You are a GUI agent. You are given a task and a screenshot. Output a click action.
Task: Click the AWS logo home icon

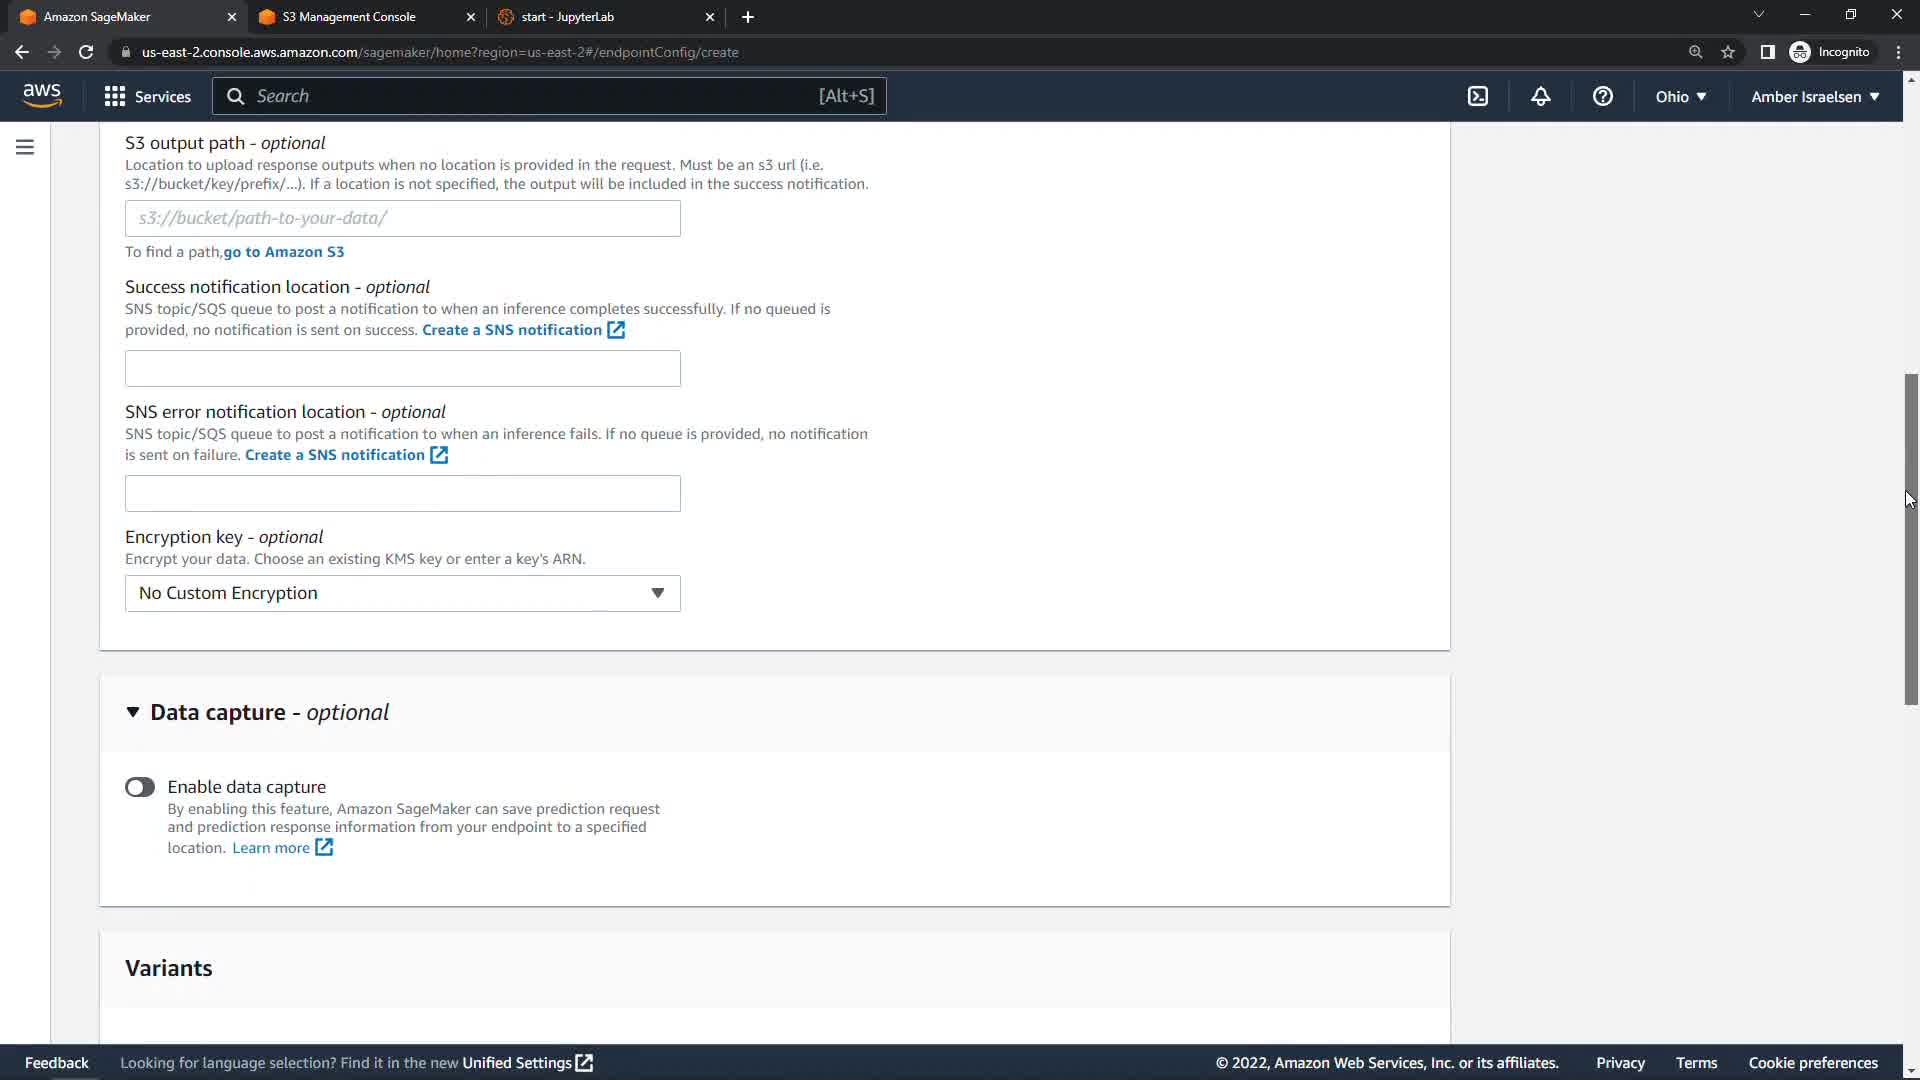[x=42, y=96]
